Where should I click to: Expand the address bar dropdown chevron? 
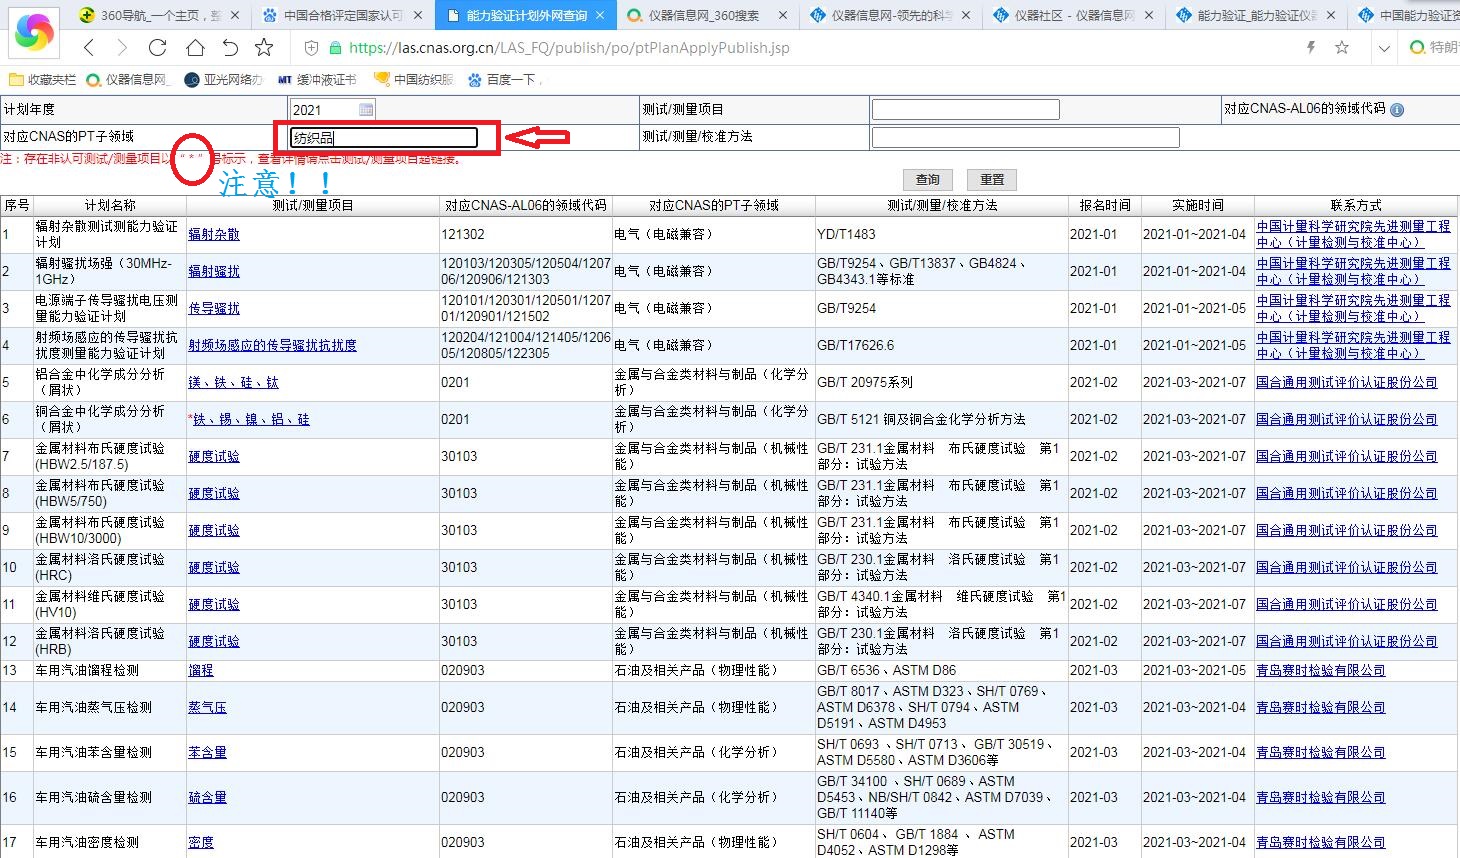[x=1384, y=47]
